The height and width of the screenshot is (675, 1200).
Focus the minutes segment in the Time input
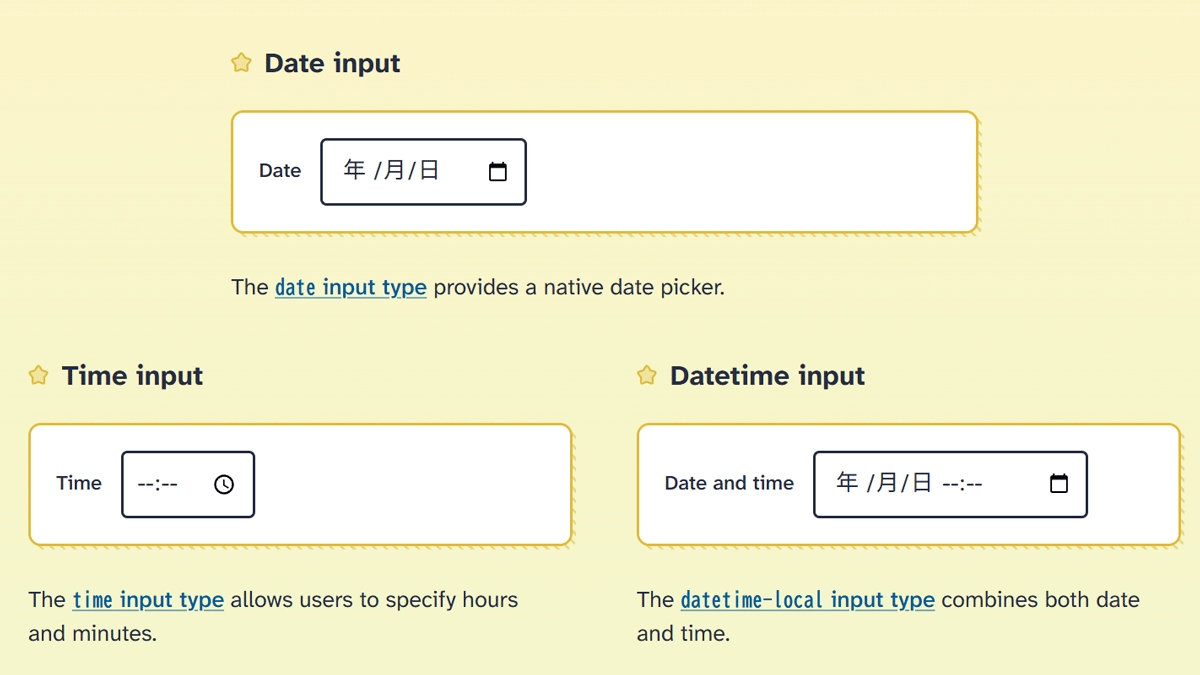point(169,484)
